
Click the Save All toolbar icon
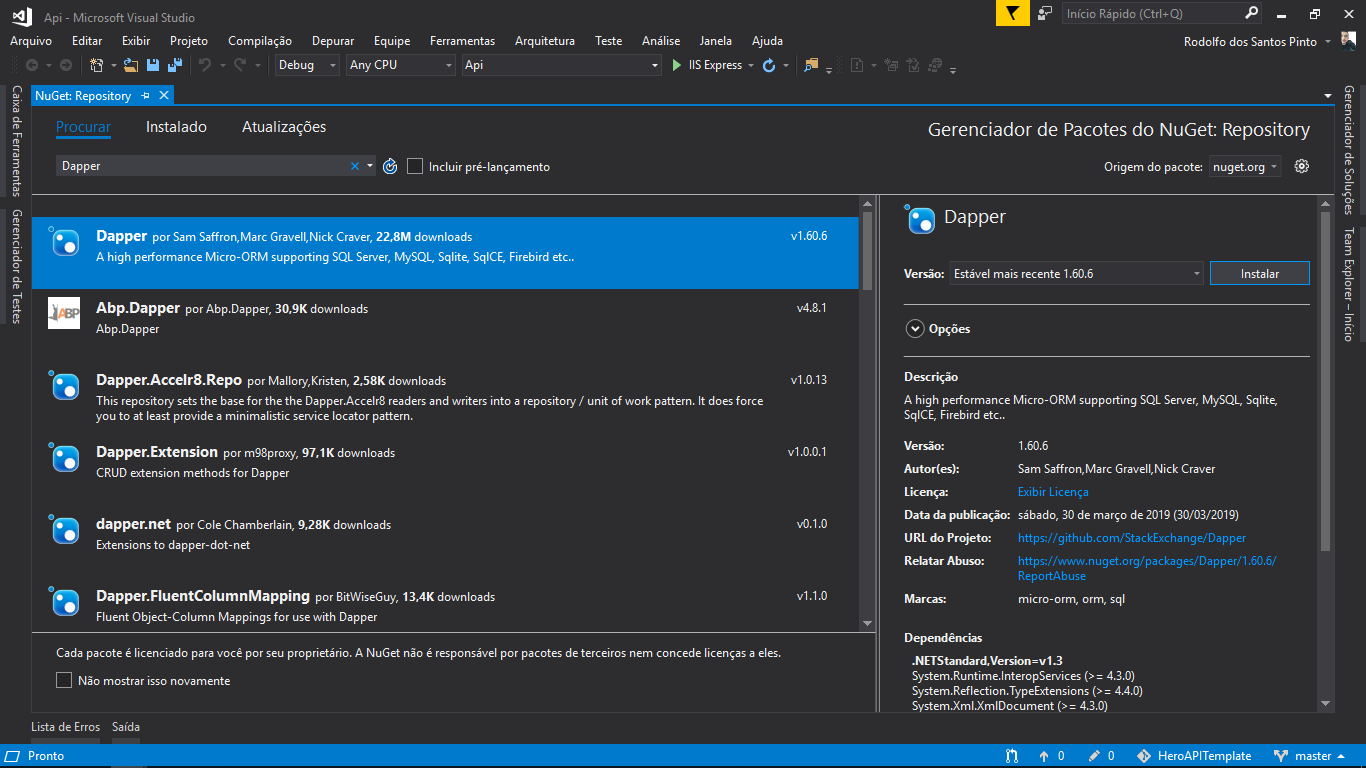(x=174, y=65)
